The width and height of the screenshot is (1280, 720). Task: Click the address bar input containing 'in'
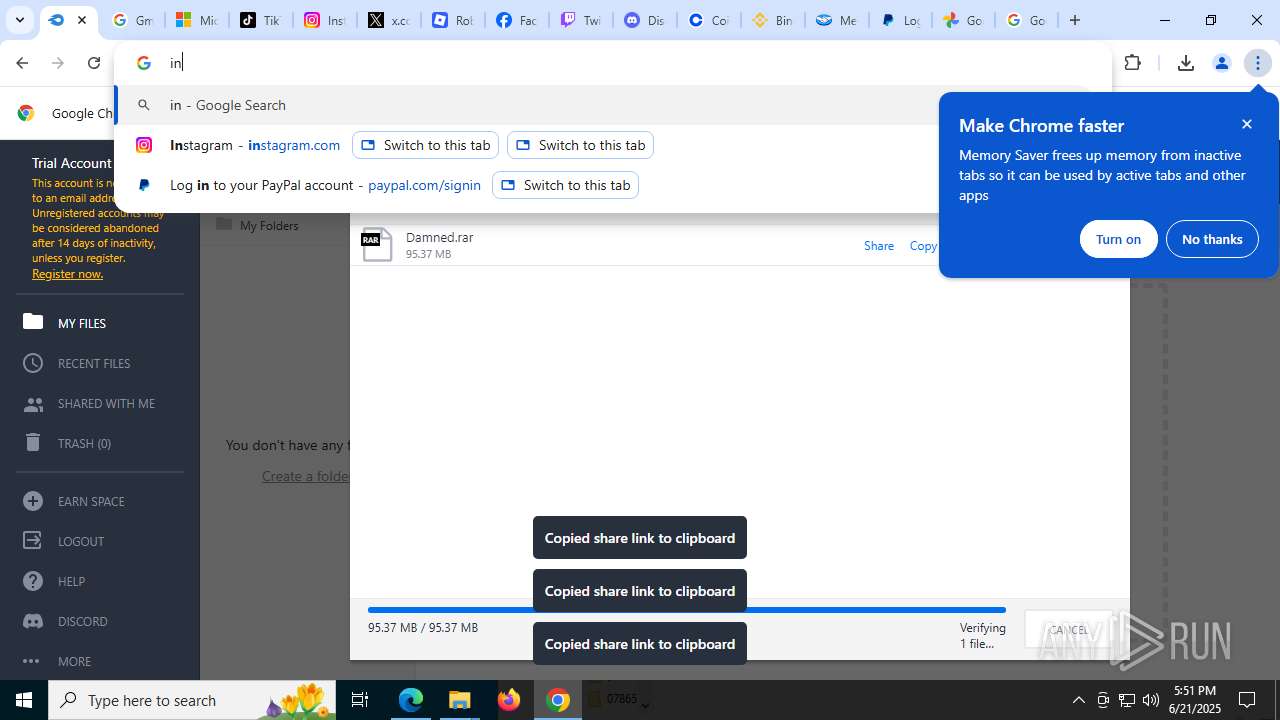[612, 63]
